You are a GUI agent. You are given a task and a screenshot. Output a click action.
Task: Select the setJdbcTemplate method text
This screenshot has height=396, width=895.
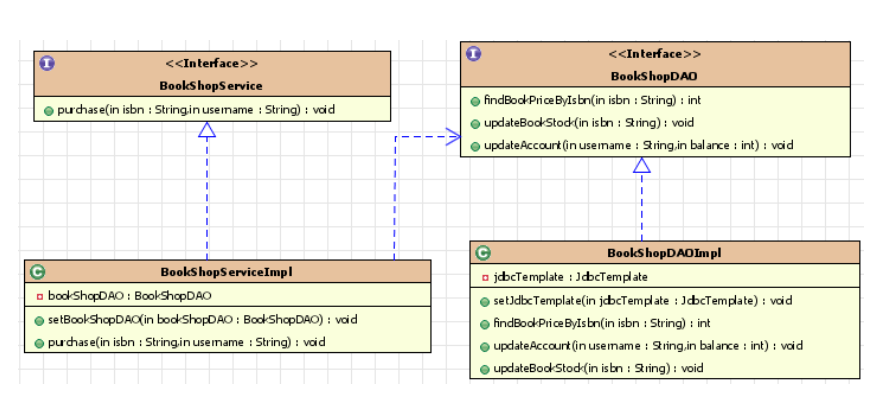642,301
